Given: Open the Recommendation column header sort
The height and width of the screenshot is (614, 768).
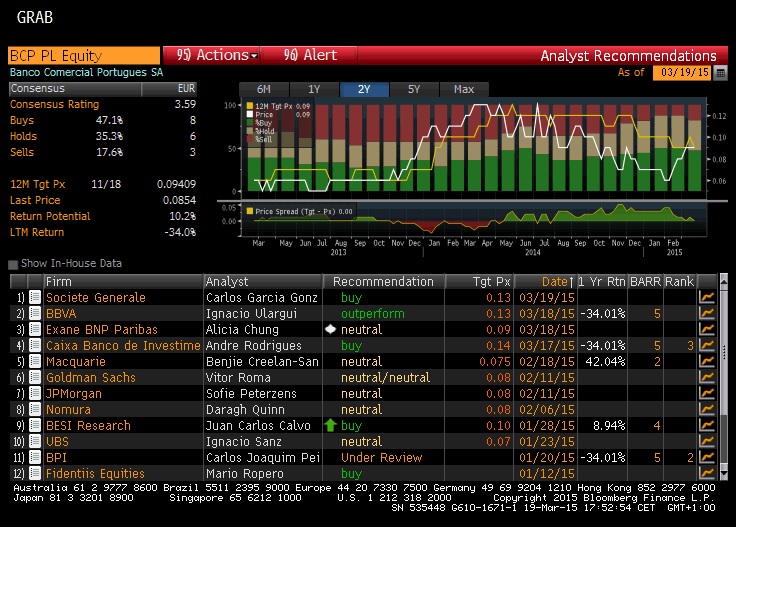Looking at the screenshot, I should coord(383,282).
